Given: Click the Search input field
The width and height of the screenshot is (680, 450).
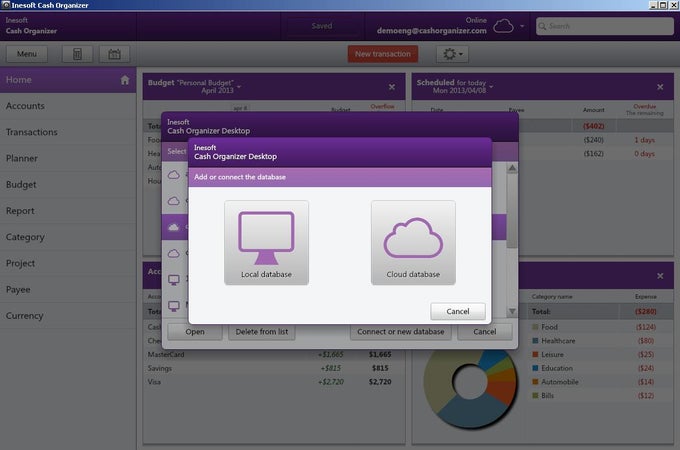Looking at the screenshot, I should point(605,26).
